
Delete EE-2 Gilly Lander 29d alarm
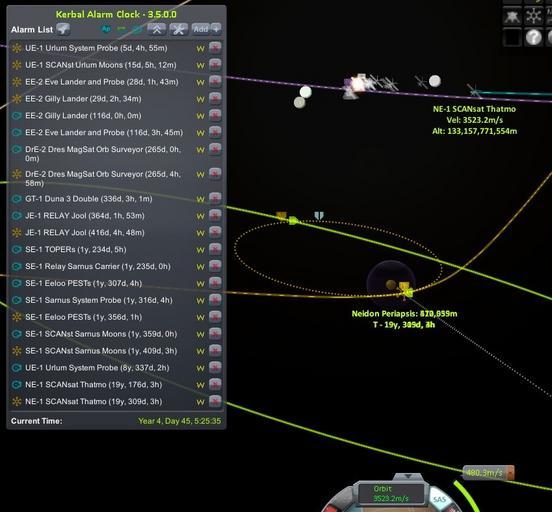click(x=215, y=98)
